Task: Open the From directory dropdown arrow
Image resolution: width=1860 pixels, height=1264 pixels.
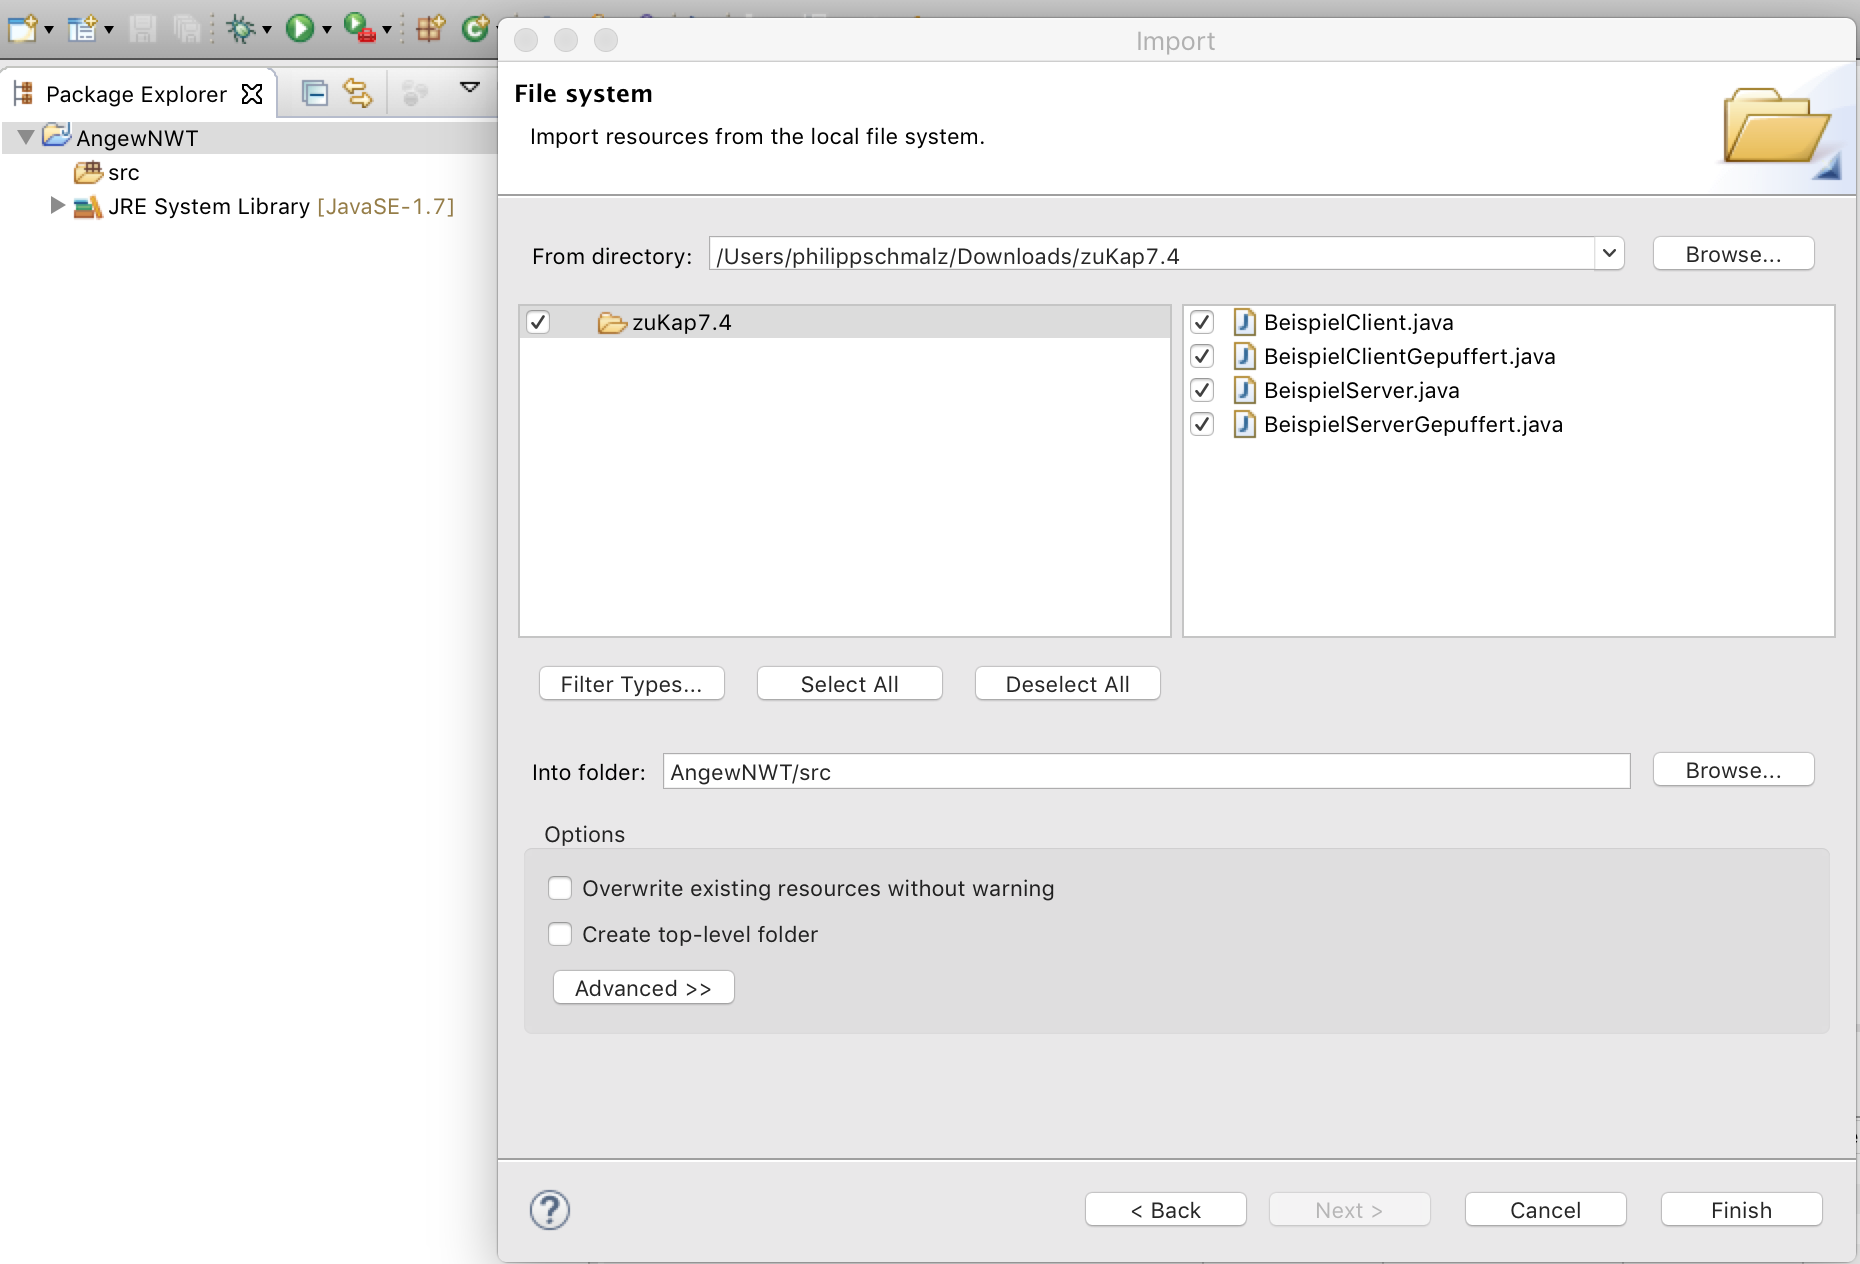Action: pos(1609,254)
